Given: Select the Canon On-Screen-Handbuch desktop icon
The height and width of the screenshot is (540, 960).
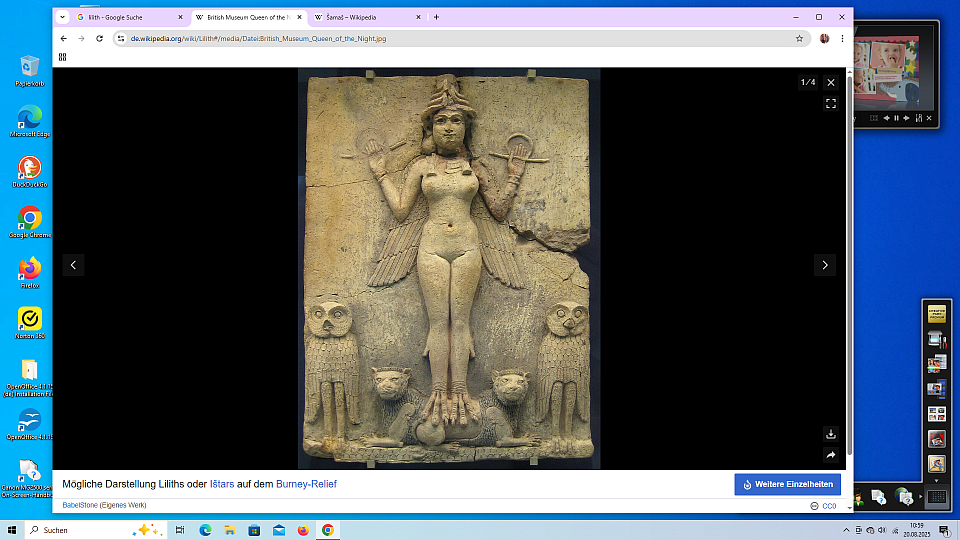Looking at the screenshot, I should (28, 479).
